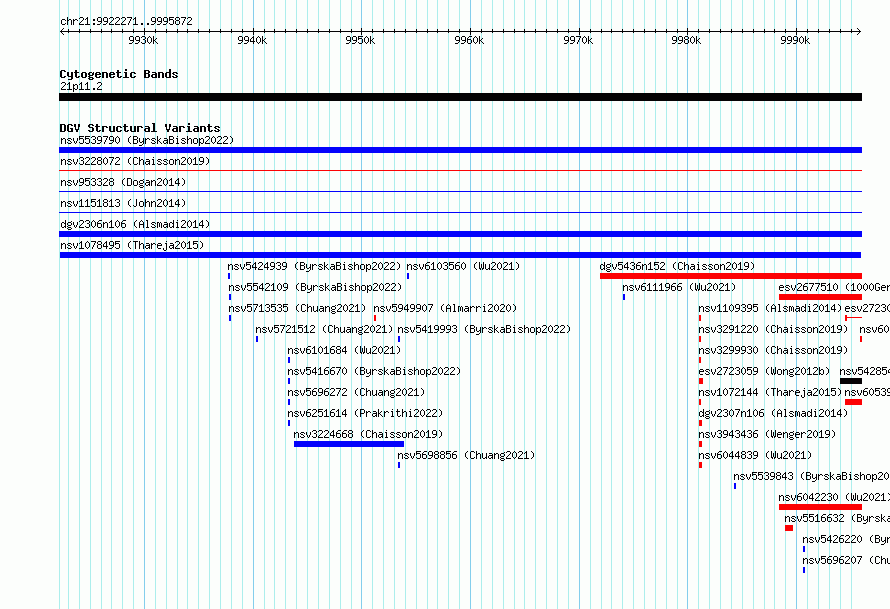
Task: Select esv2677510 variant label
Action: pos(834,287)
